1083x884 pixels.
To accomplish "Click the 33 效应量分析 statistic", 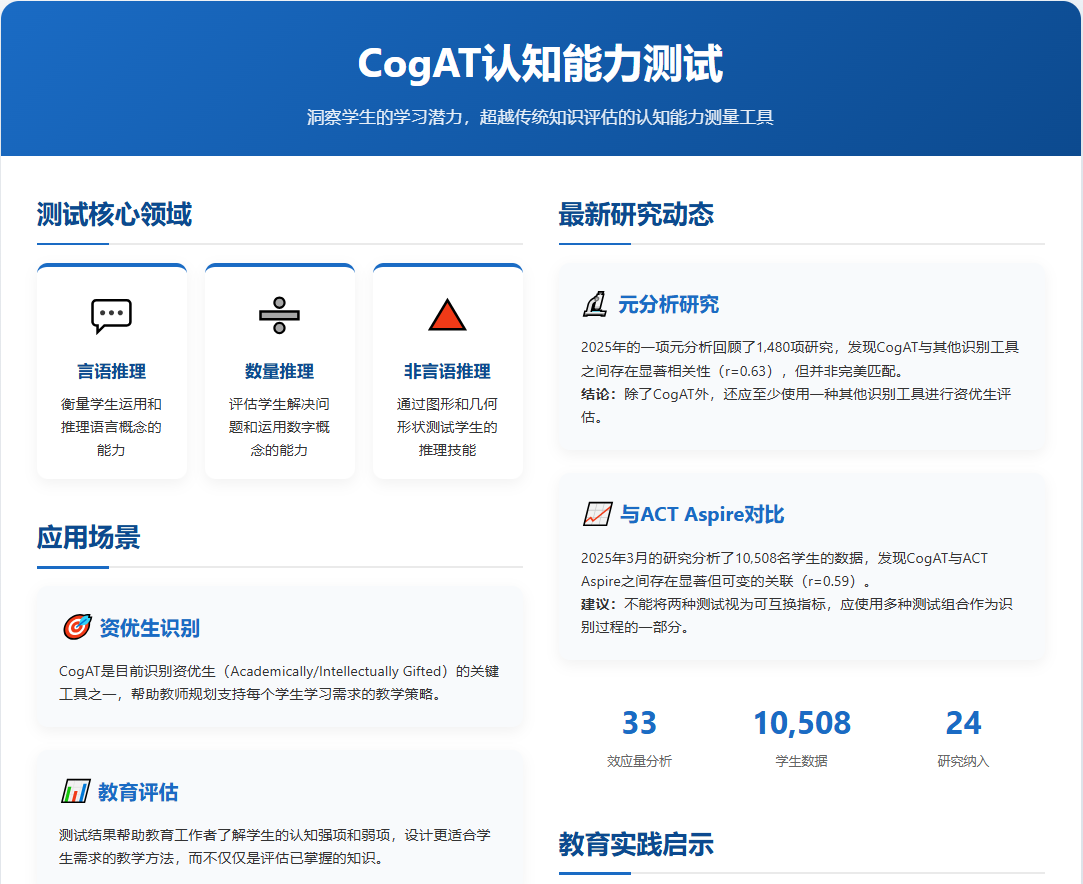I will point(639,735).
